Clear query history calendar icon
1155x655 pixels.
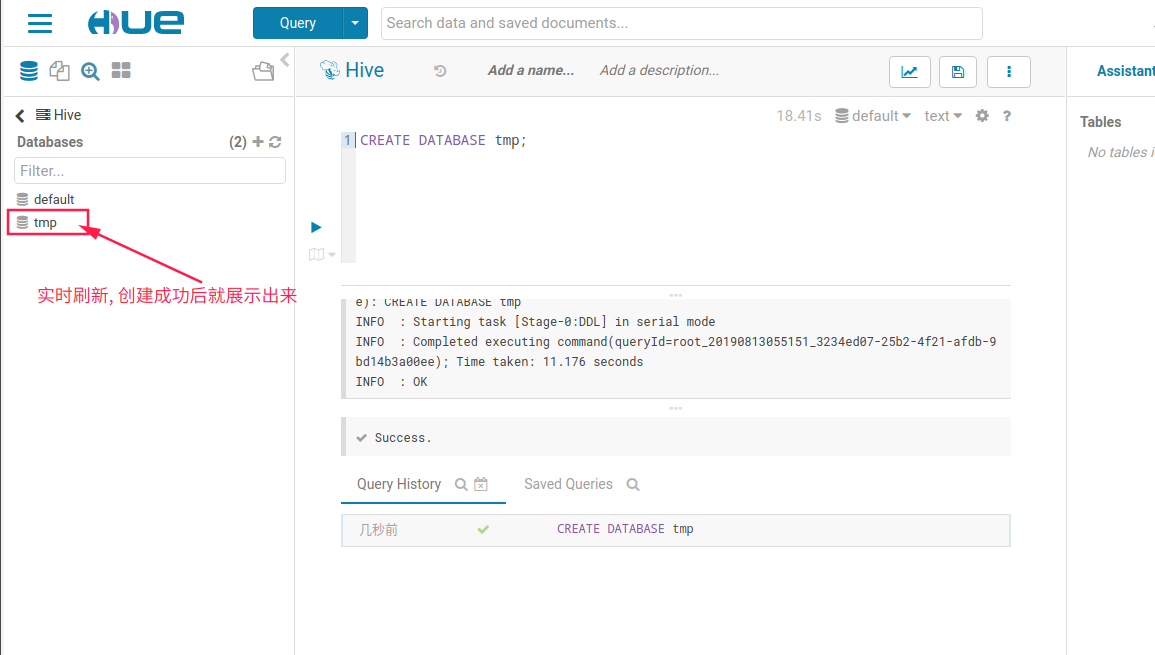481,484
